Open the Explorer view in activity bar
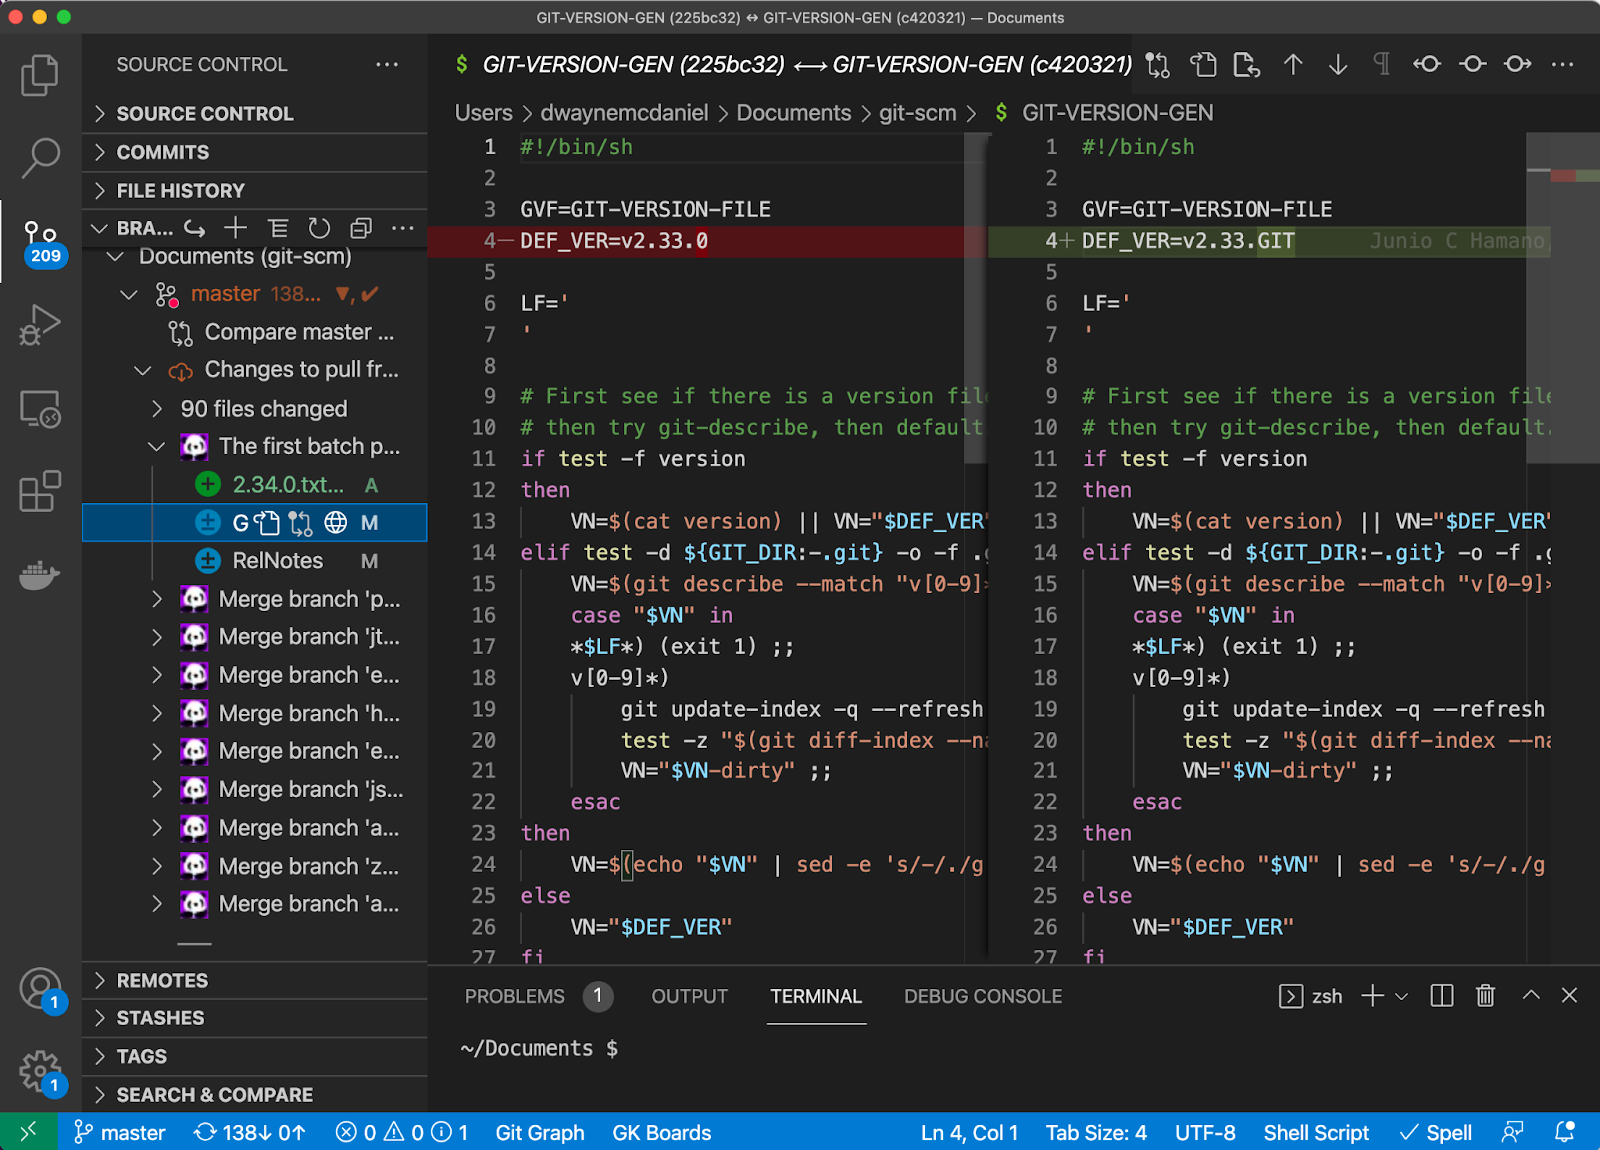The height and width of the screenshot is (1150, 1600). (40, 75)
